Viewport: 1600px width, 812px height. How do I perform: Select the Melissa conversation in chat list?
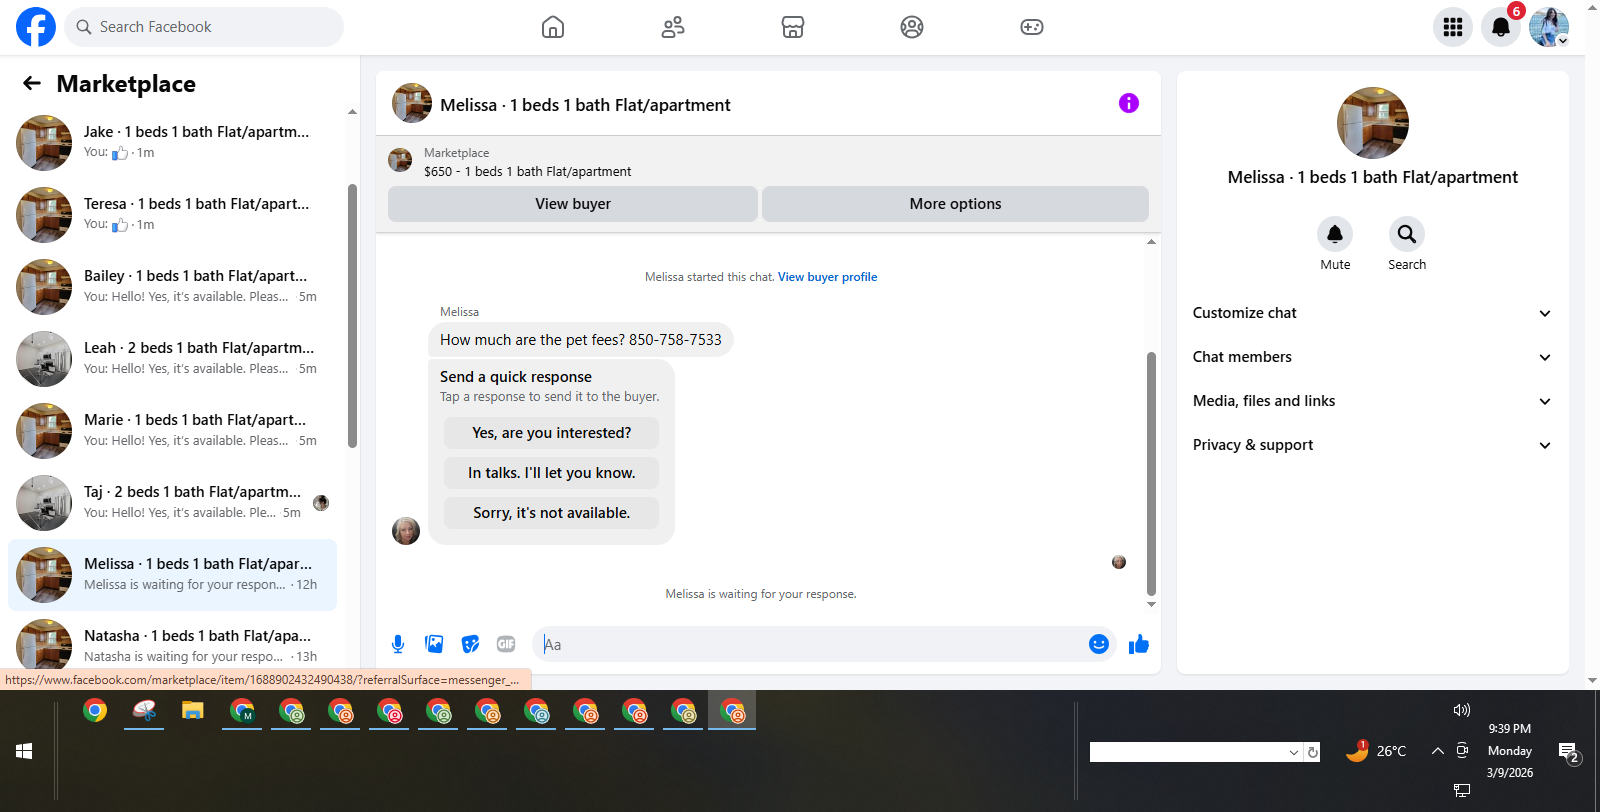[x=172, y=575]
